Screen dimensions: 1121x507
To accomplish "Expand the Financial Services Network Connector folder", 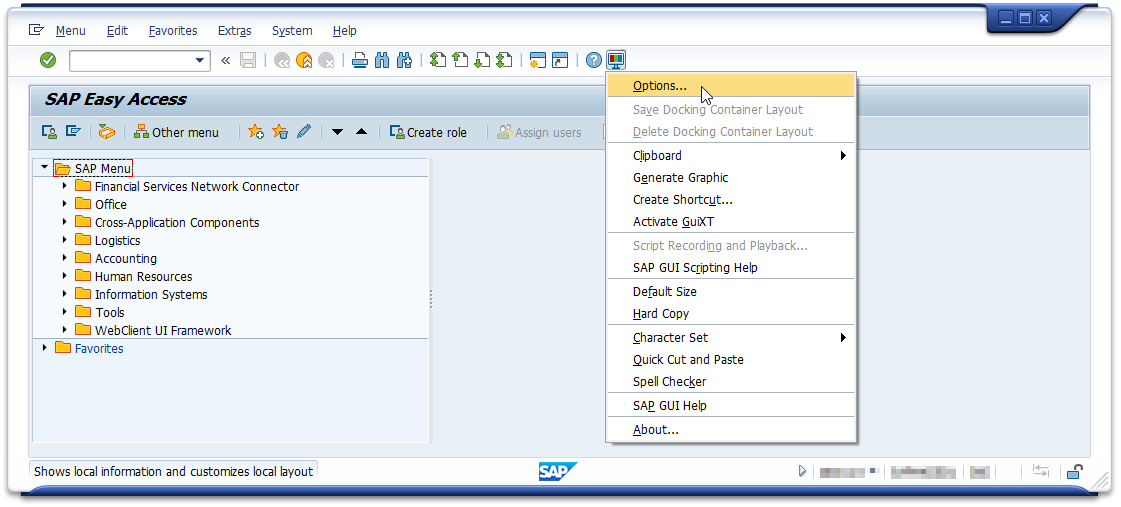I will (64, 186).
